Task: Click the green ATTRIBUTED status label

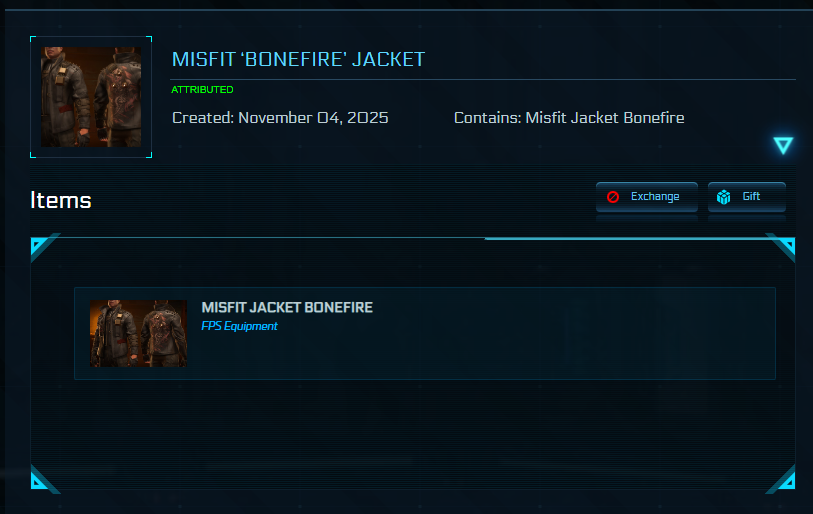Action: 202,90
